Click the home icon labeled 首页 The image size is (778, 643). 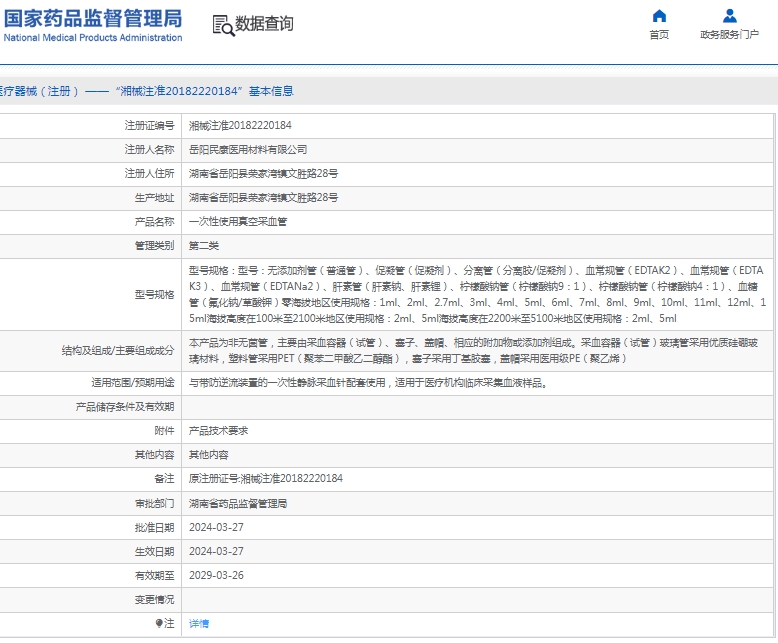(659, 16)
